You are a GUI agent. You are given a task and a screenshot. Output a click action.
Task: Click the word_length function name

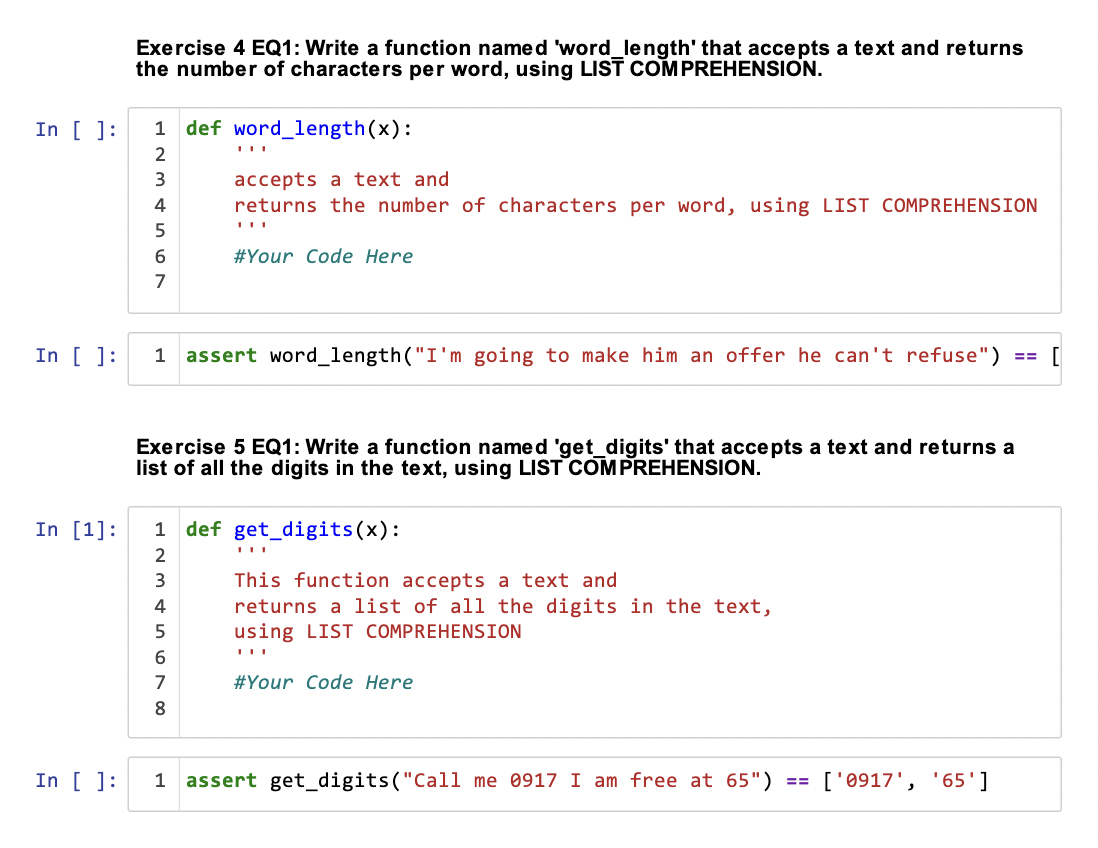point(299,128)
